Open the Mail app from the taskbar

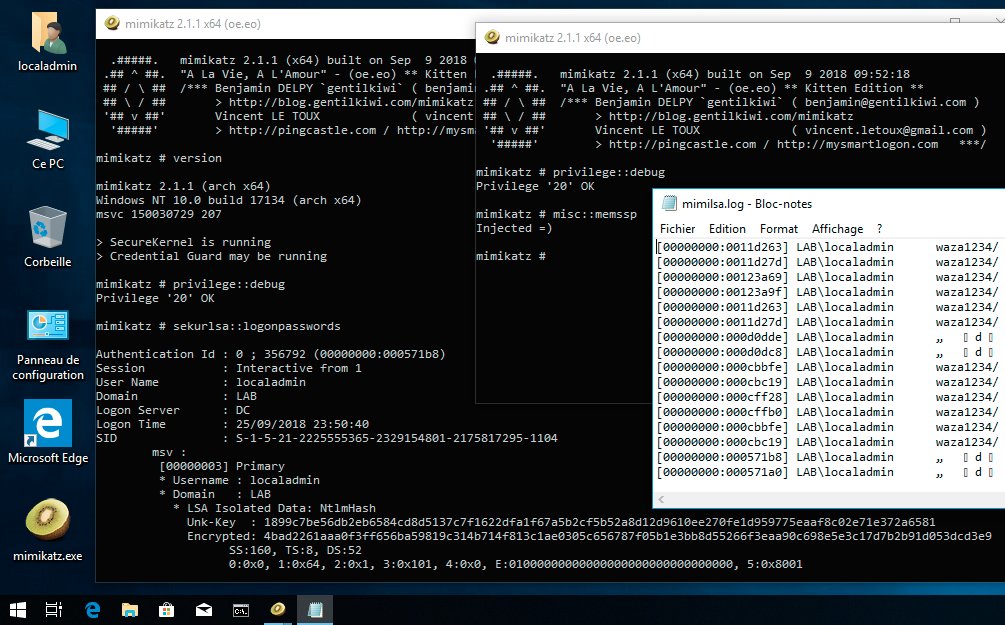tap(204, 610)
